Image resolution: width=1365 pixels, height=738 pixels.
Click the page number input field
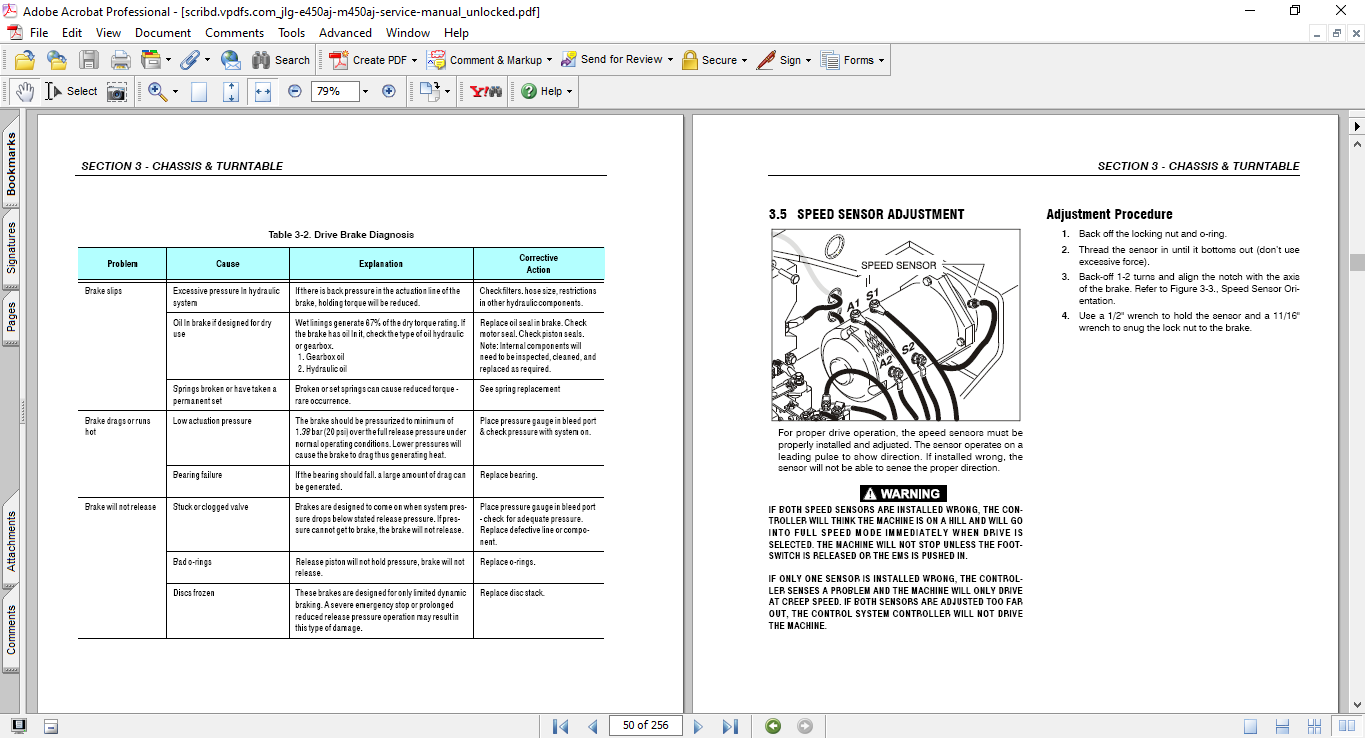(x=645, y=726)
